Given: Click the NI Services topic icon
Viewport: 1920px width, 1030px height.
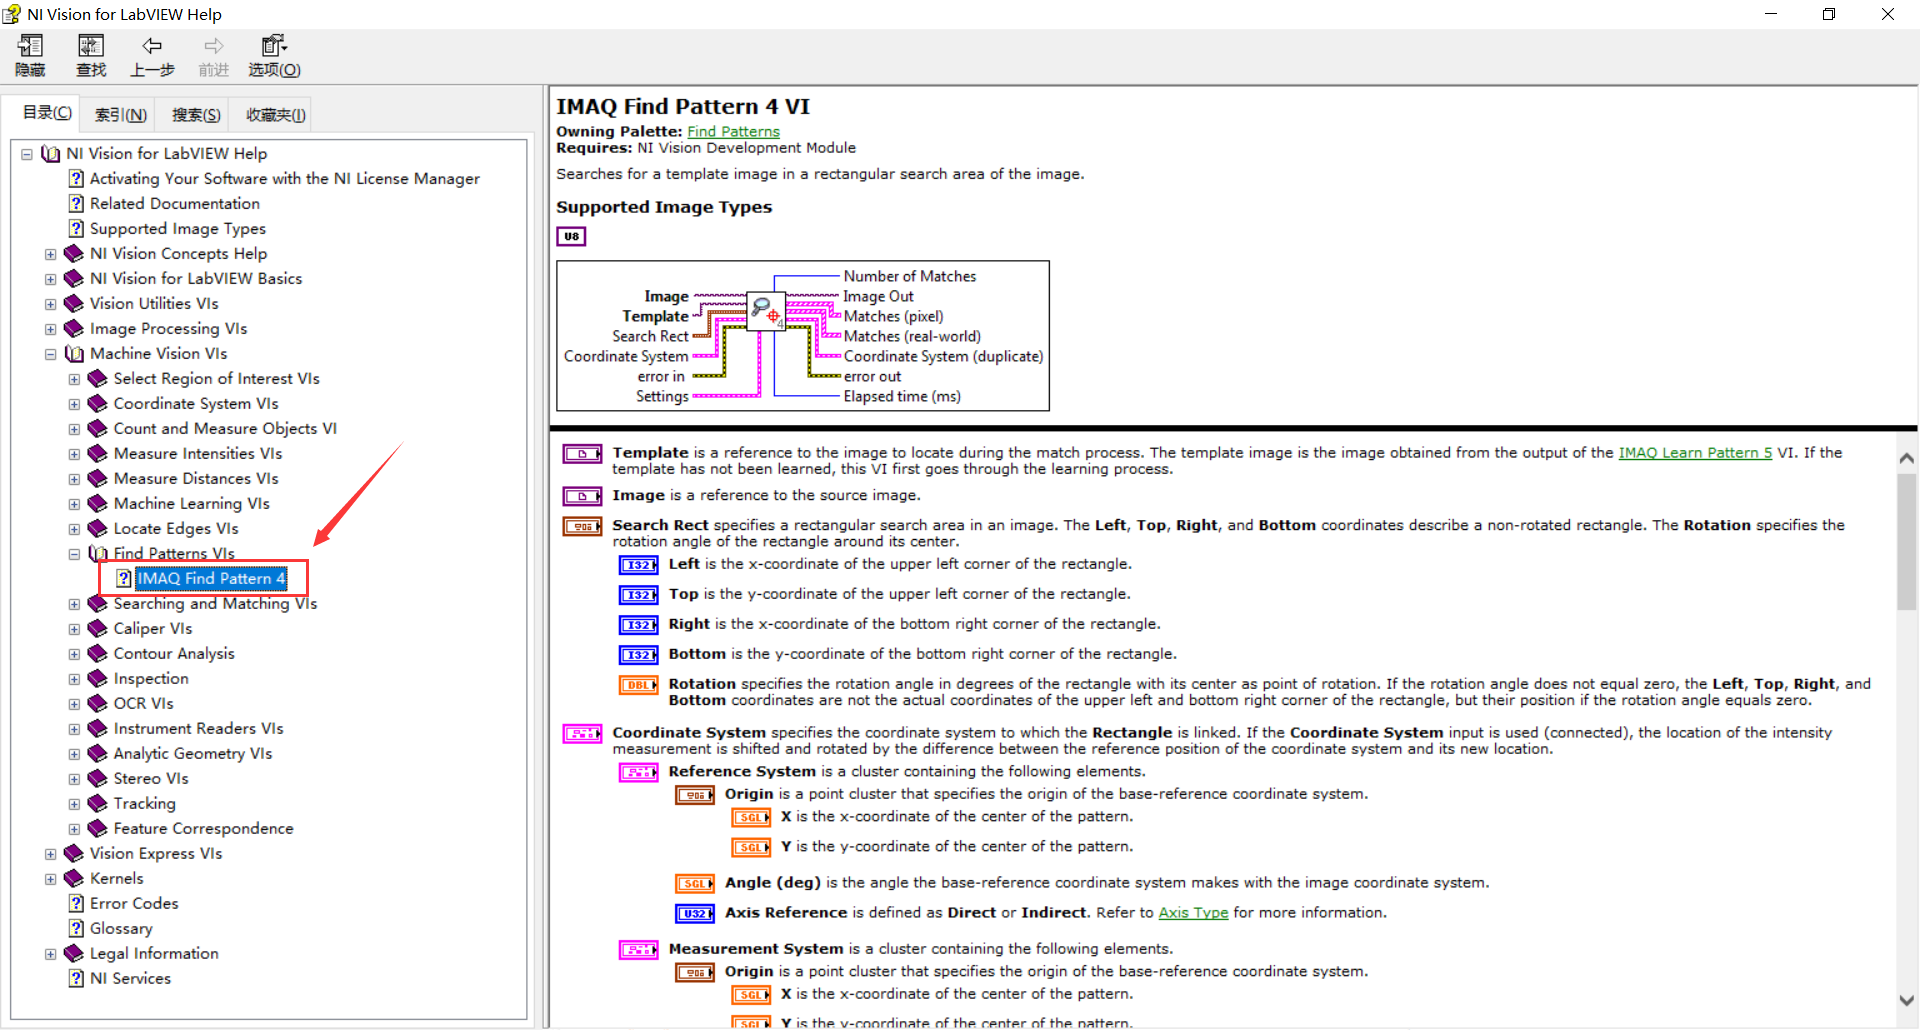Looking at the screenshot, I should coord(76,978).
